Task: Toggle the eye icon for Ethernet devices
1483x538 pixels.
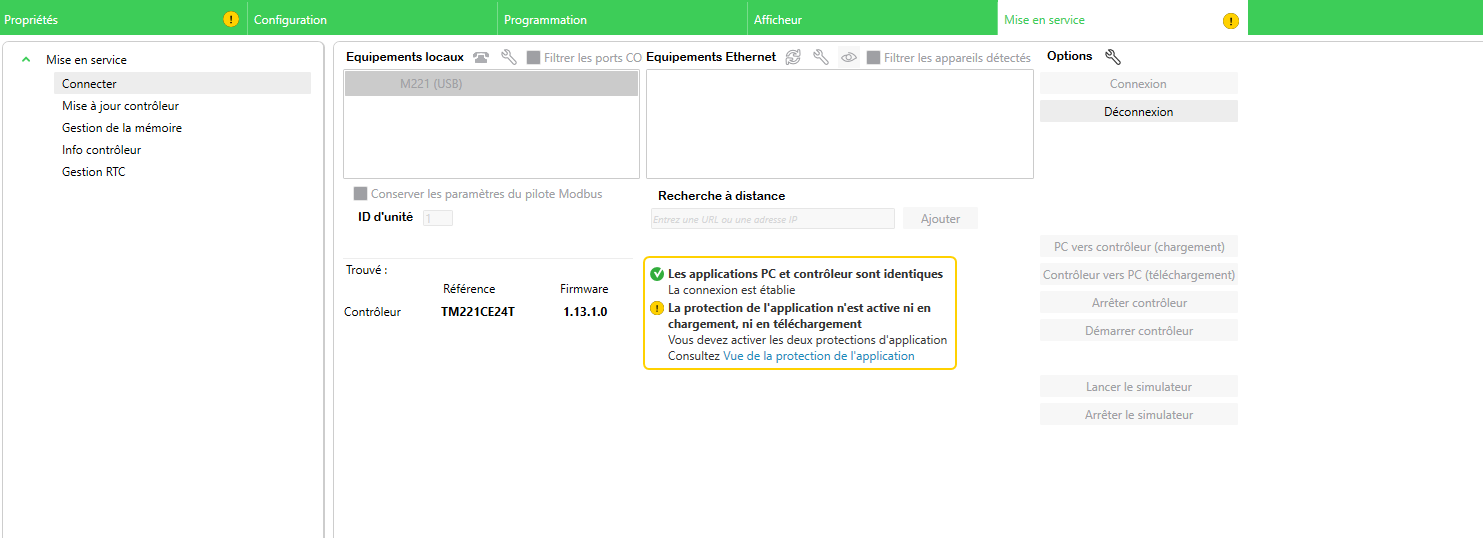Action: pos(849,58)
